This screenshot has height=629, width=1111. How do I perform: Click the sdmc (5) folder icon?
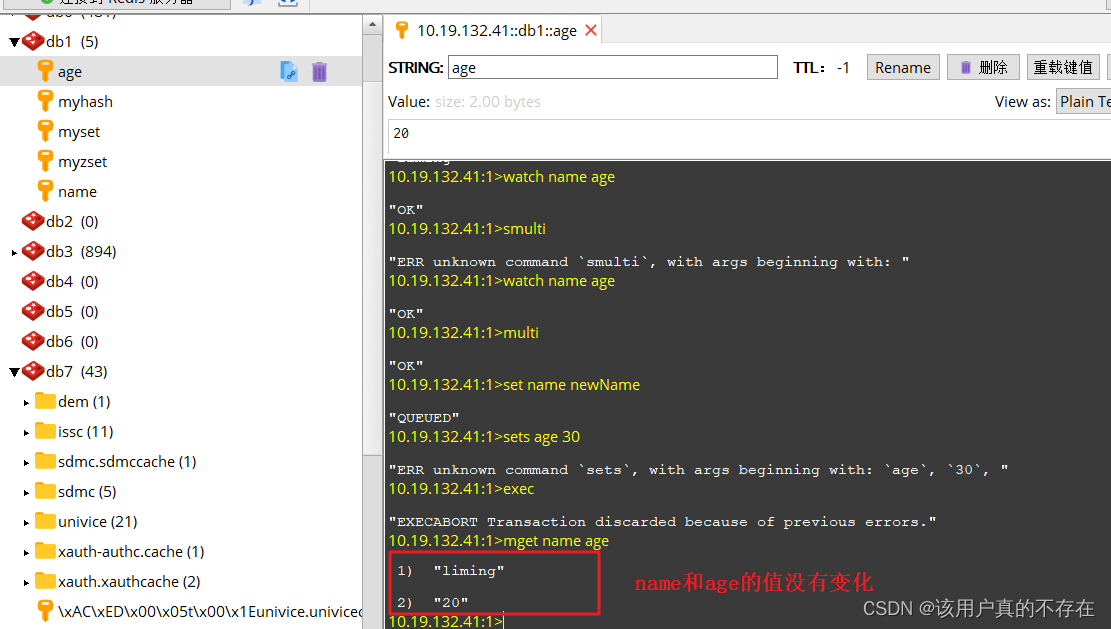coord(45,491)
